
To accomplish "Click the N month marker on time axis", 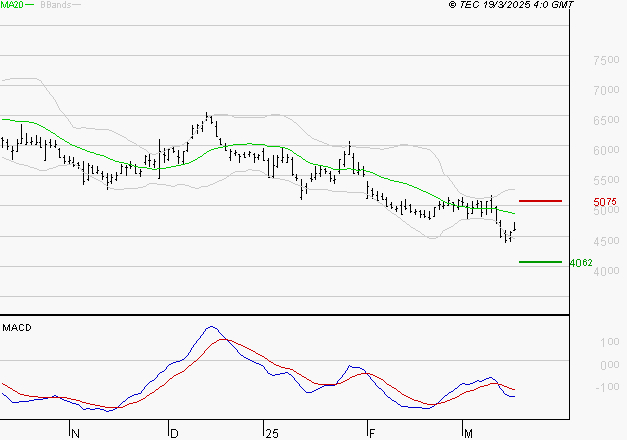I will pos(75,433).
